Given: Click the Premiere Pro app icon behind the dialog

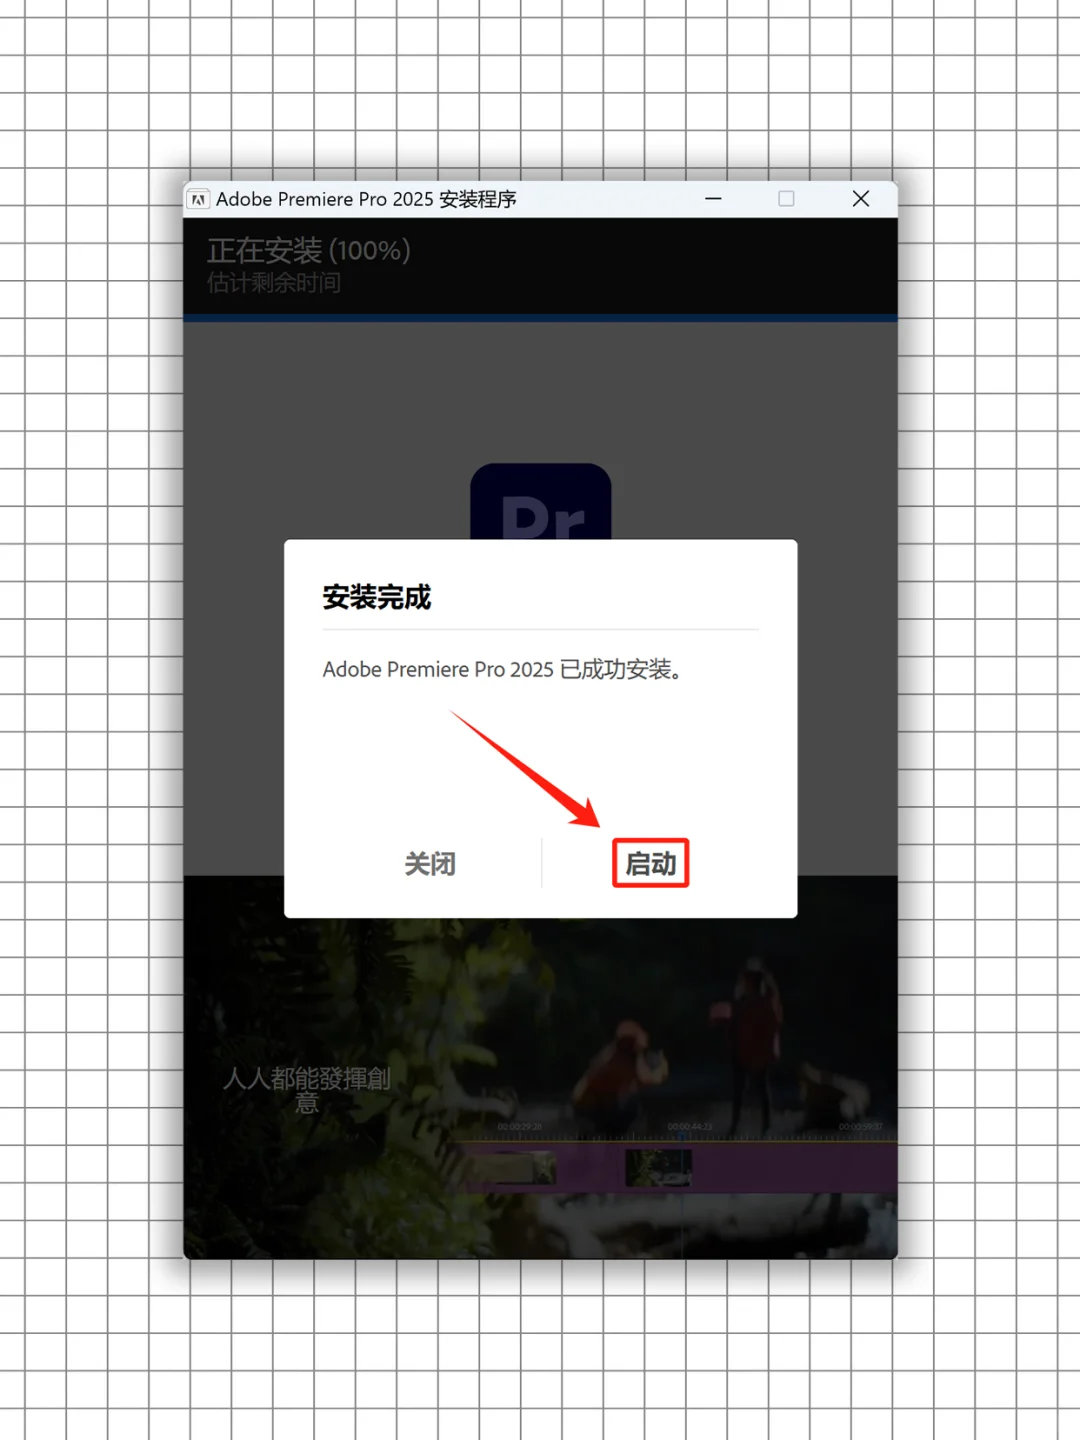Looking at the screenshot, I should tap(540, 500).
